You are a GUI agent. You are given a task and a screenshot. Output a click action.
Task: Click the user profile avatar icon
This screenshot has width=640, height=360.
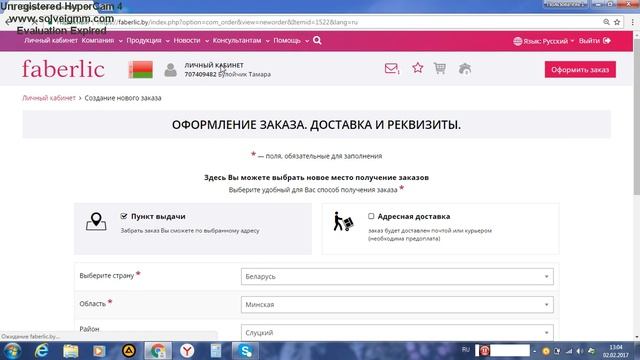click(x=171, y=70)
